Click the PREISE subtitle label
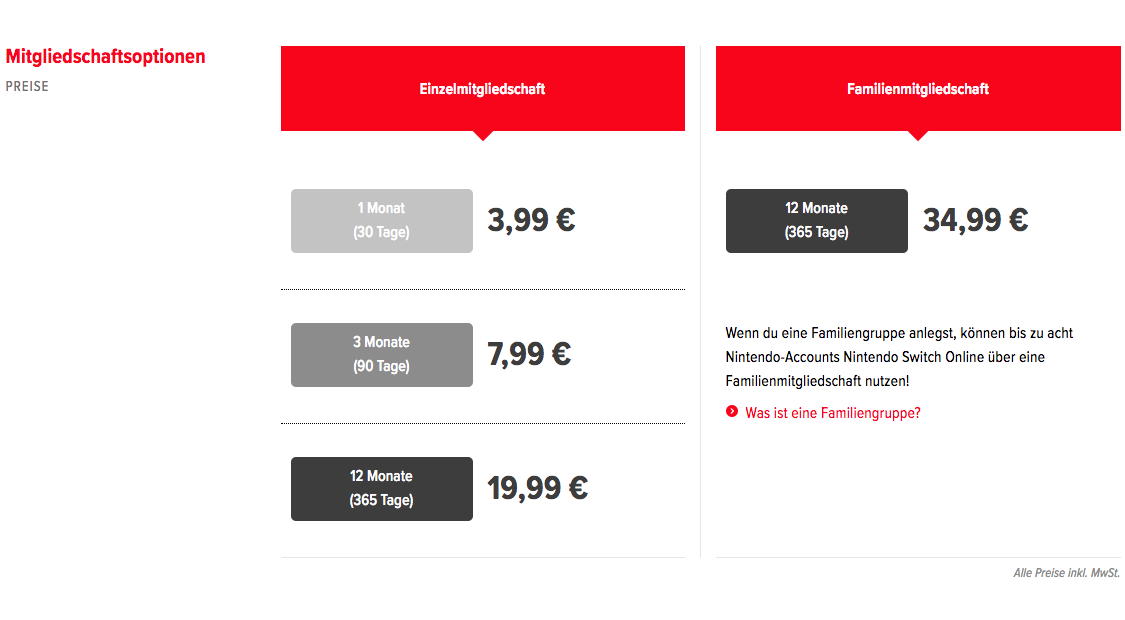This screenshot has width=1125, height=620. point(27,86)
